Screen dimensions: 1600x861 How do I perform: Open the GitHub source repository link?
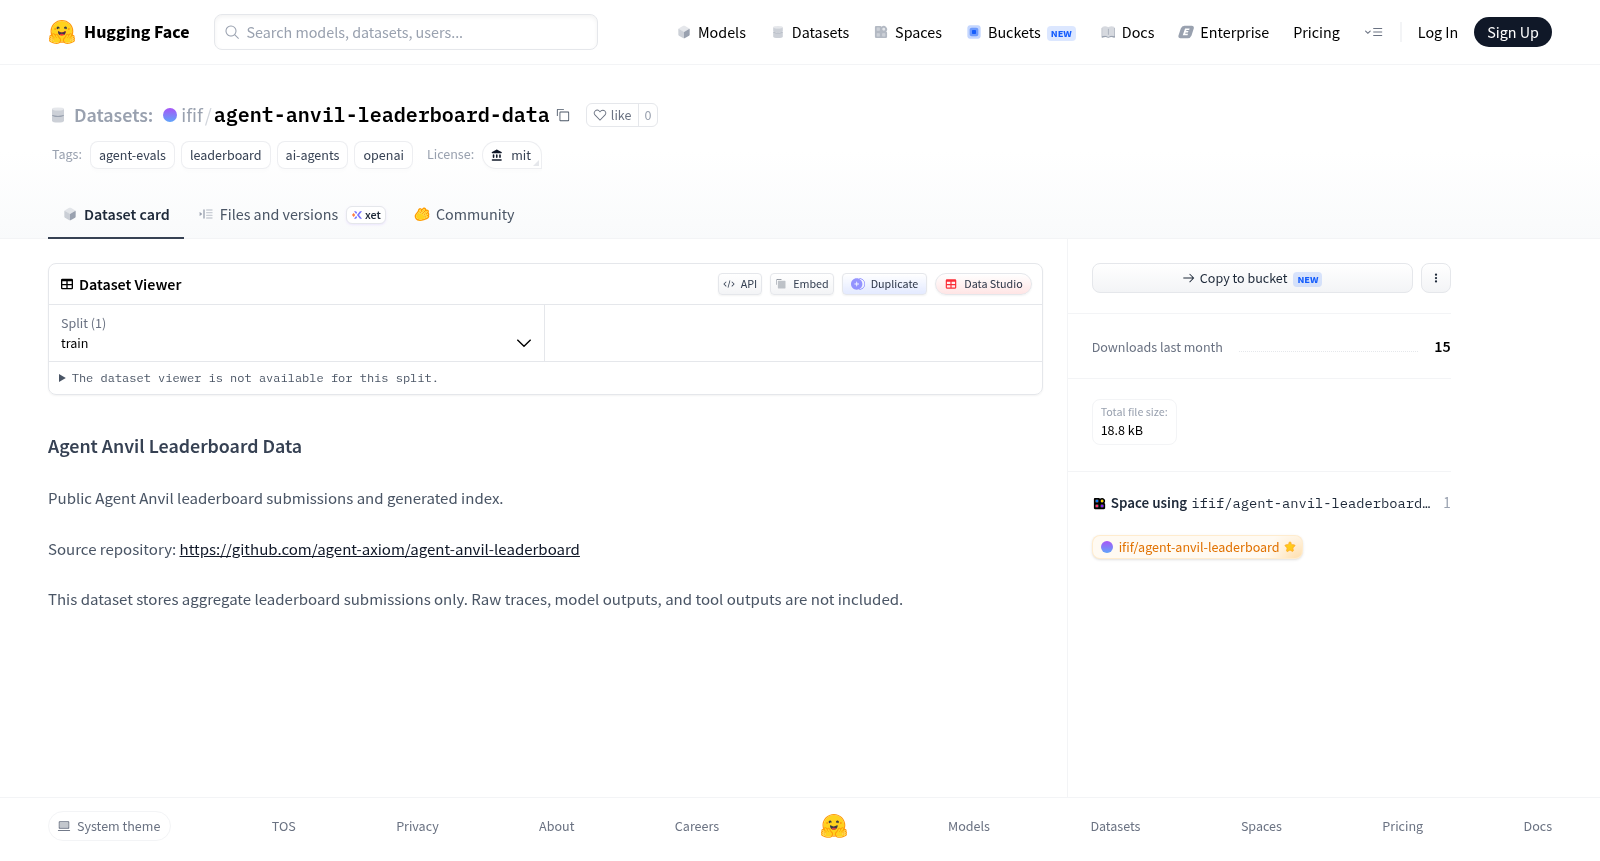379,549
